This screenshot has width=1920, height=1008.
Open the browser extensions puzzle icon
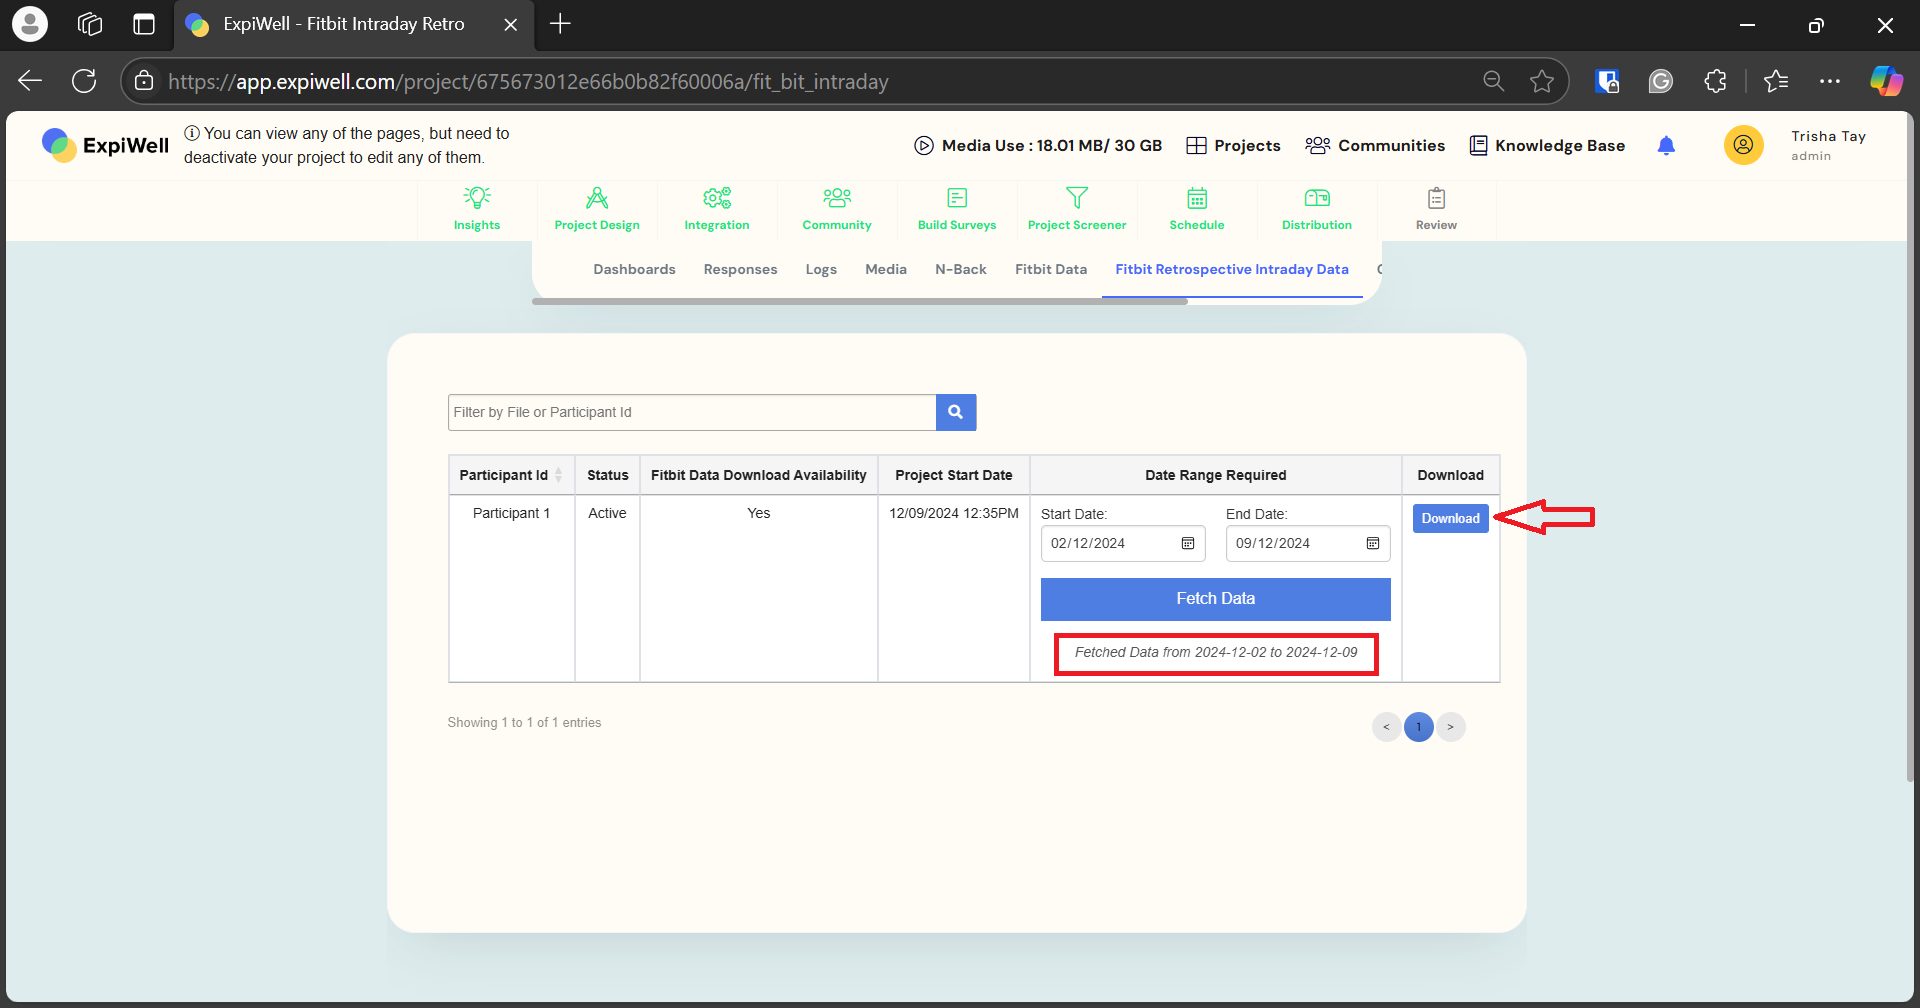click(x=1716, y=81)
